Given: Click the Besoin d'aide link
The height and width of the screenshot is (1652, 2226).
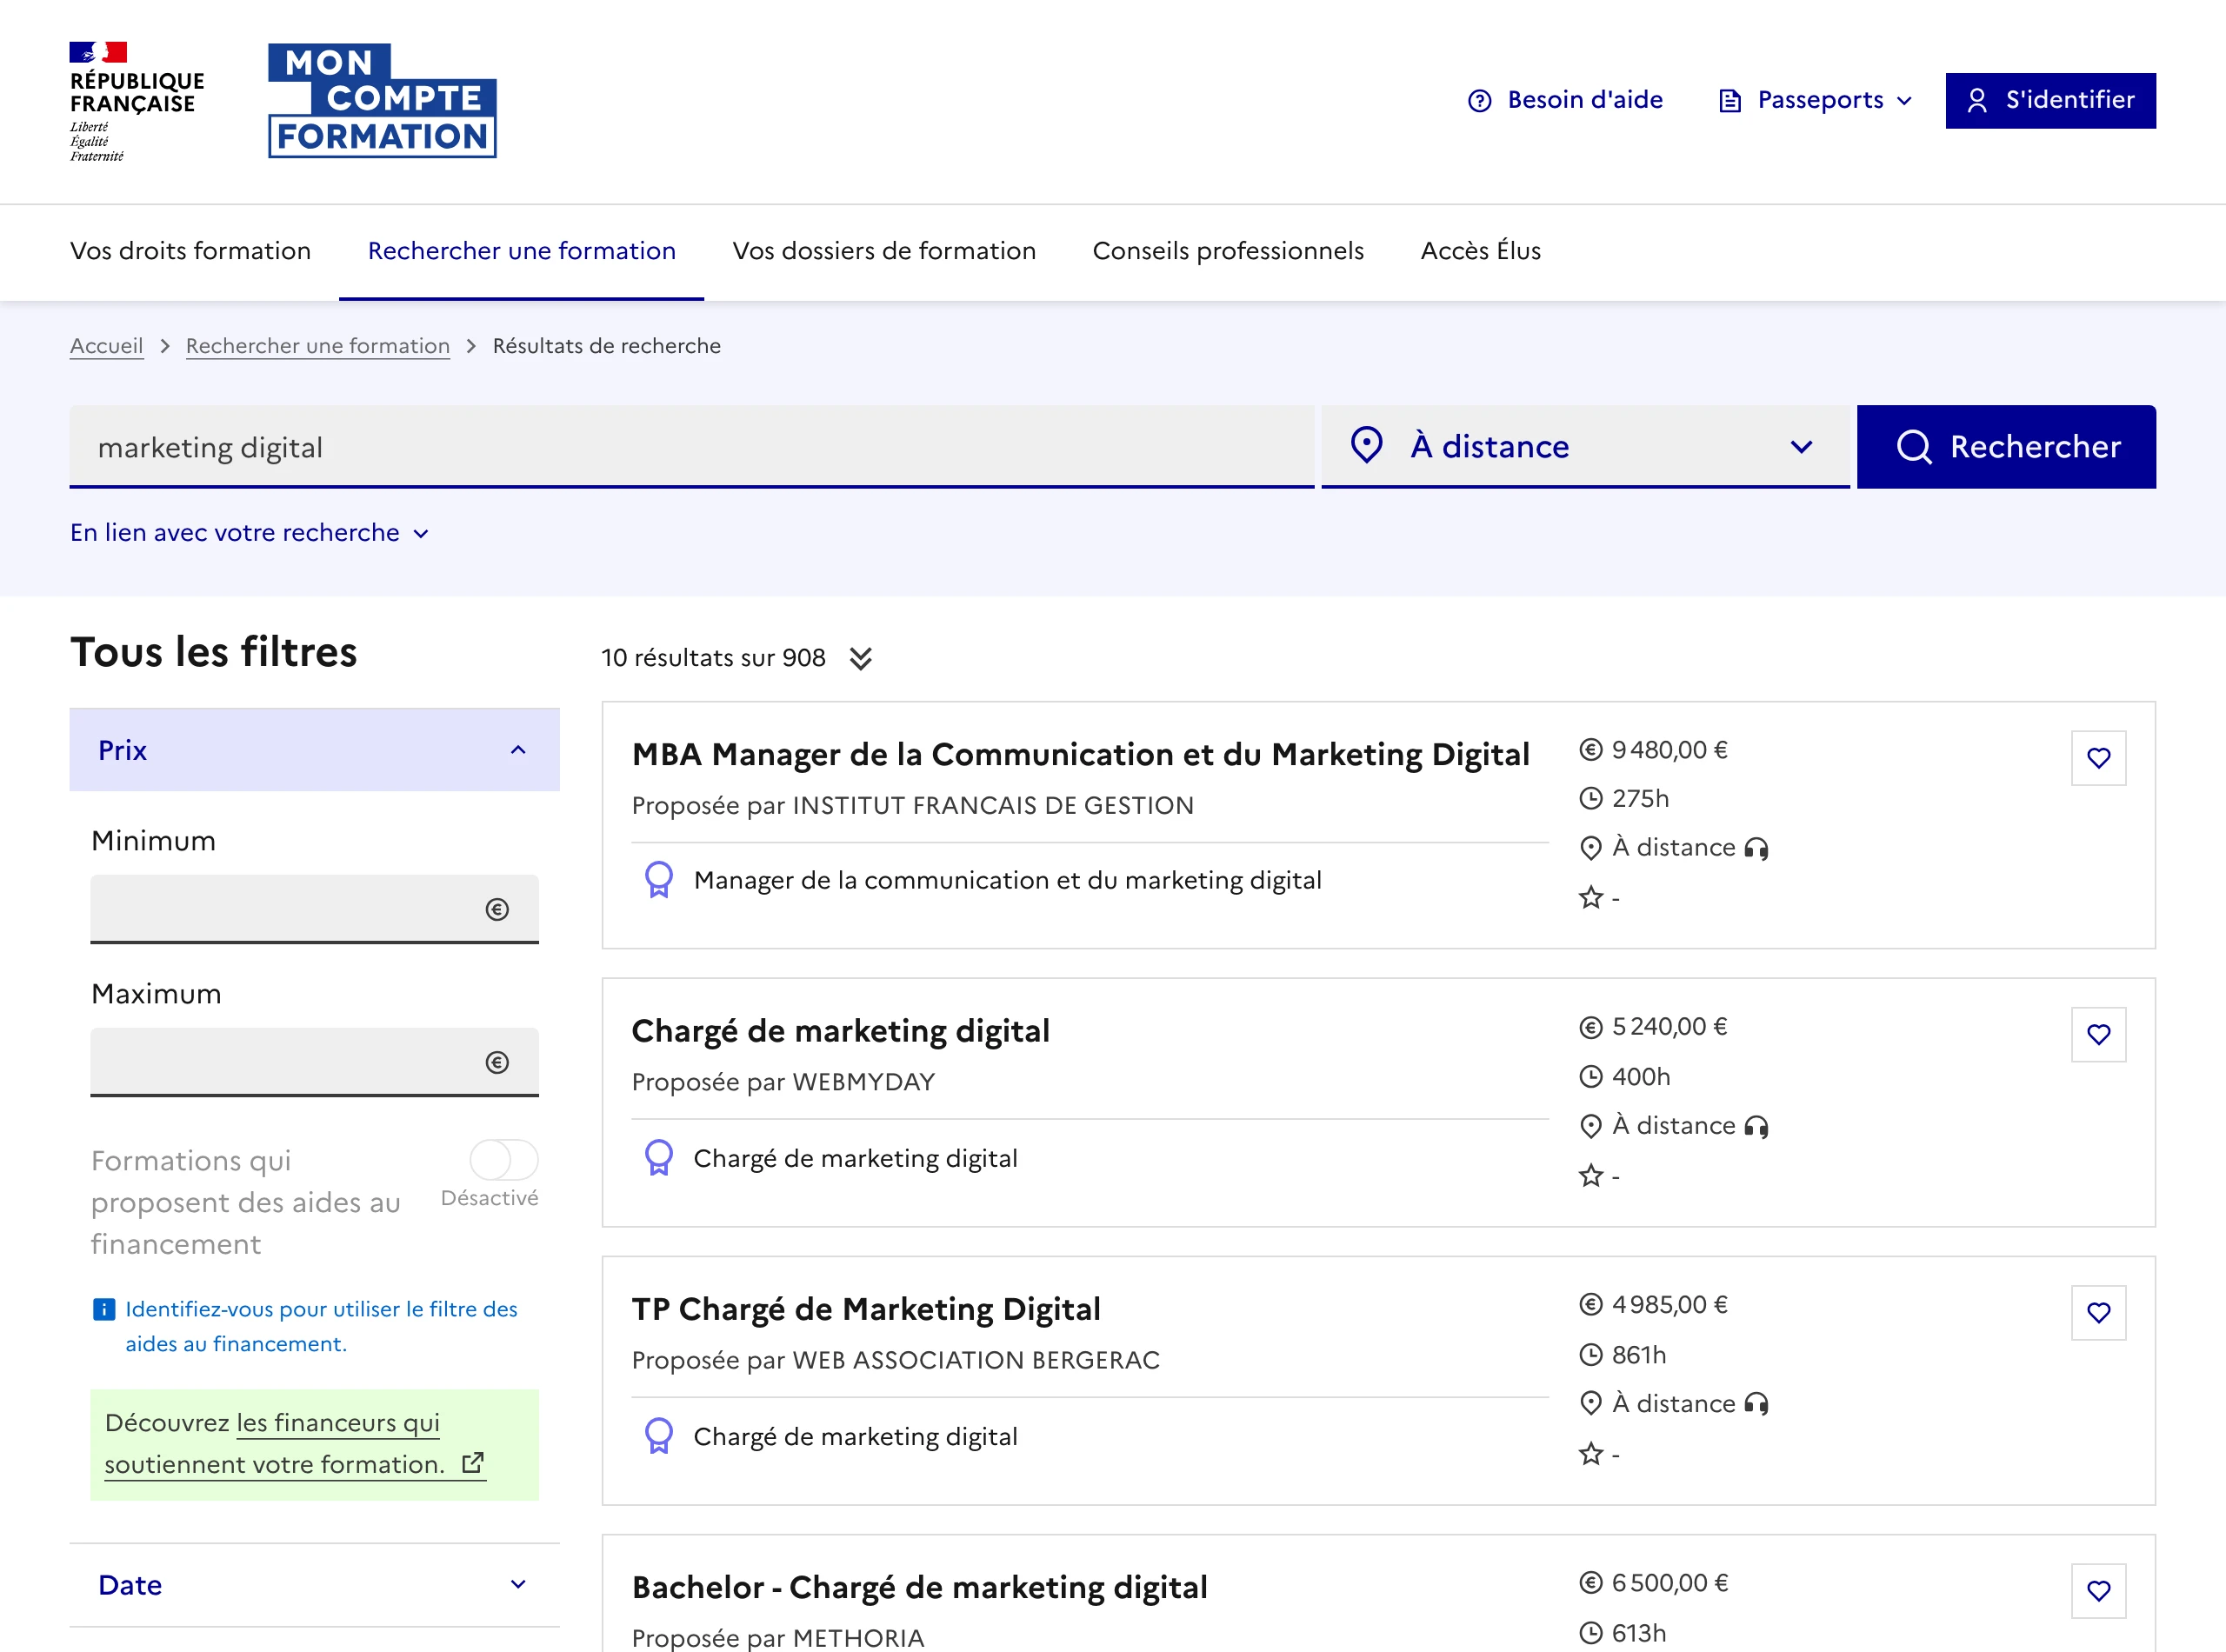Looking at the screenshot, I should (x=1565, y=101).
